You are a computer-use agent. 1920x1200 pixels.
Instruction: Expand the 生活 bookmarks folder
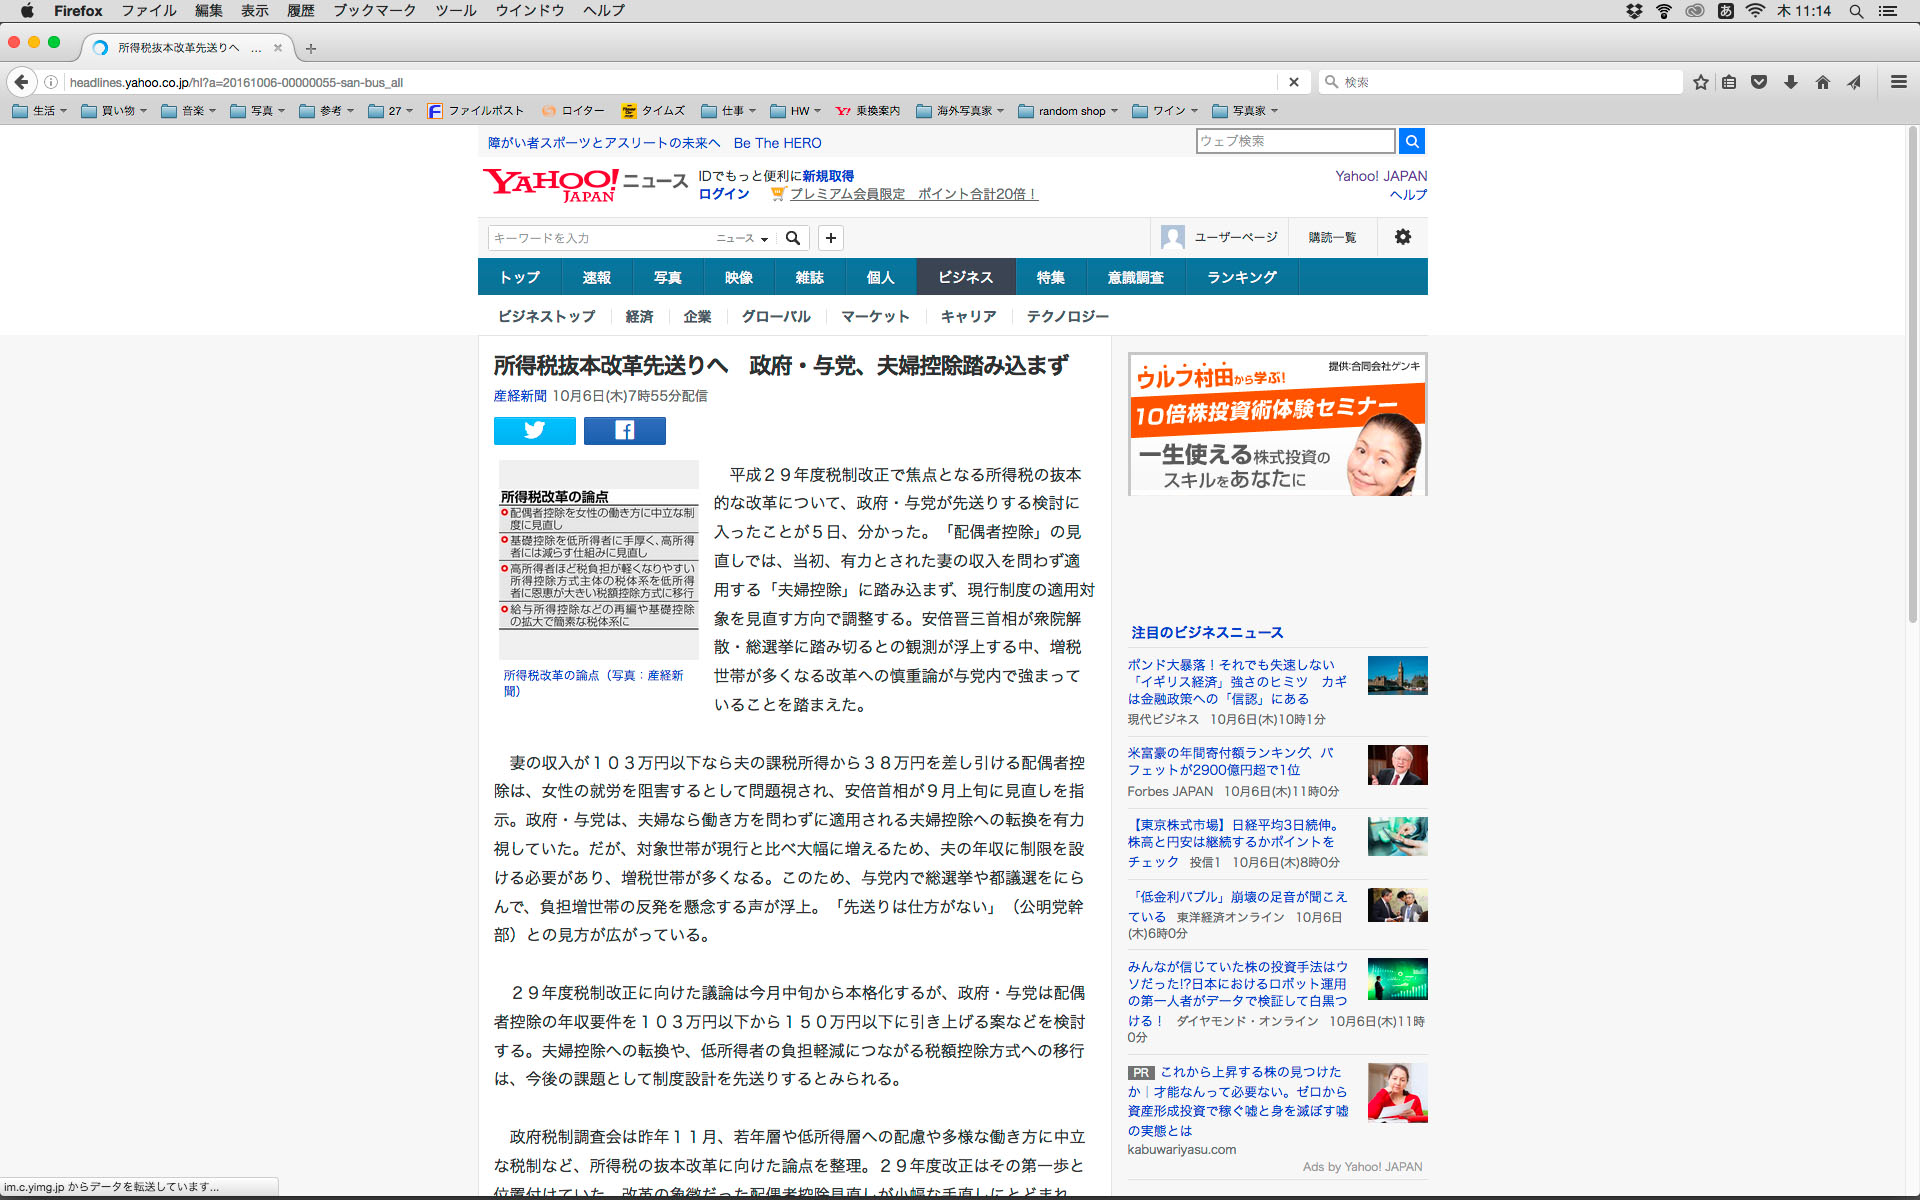(x=40, y=111)
